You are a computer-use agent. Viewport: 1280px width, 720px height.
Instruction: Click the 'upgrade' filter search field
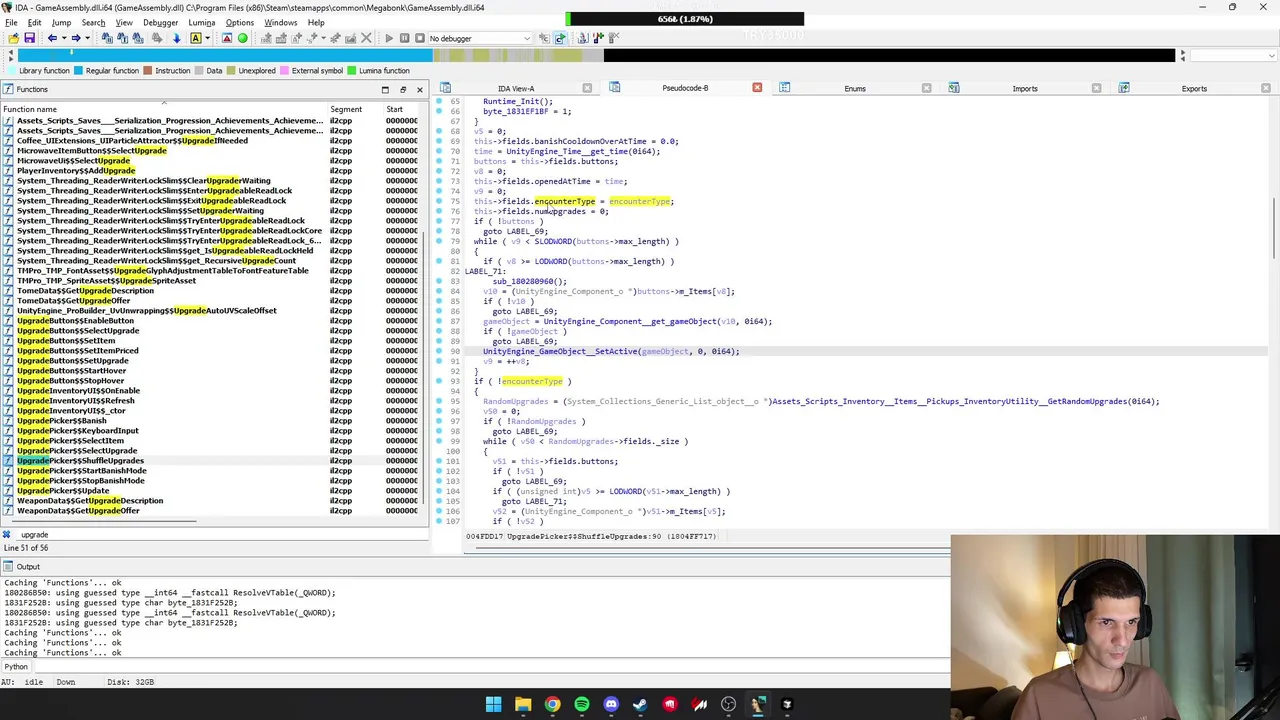(x=220, y=535)
